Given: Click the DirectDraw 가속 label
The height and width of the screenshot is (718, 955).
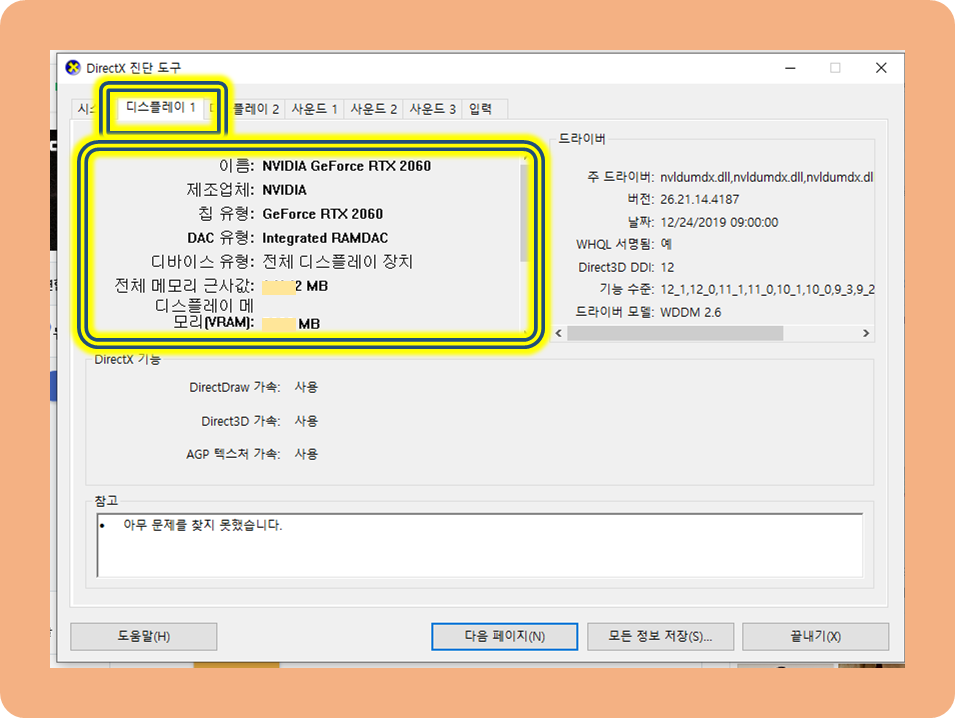Looking at the screenshot, I should 234,387.
